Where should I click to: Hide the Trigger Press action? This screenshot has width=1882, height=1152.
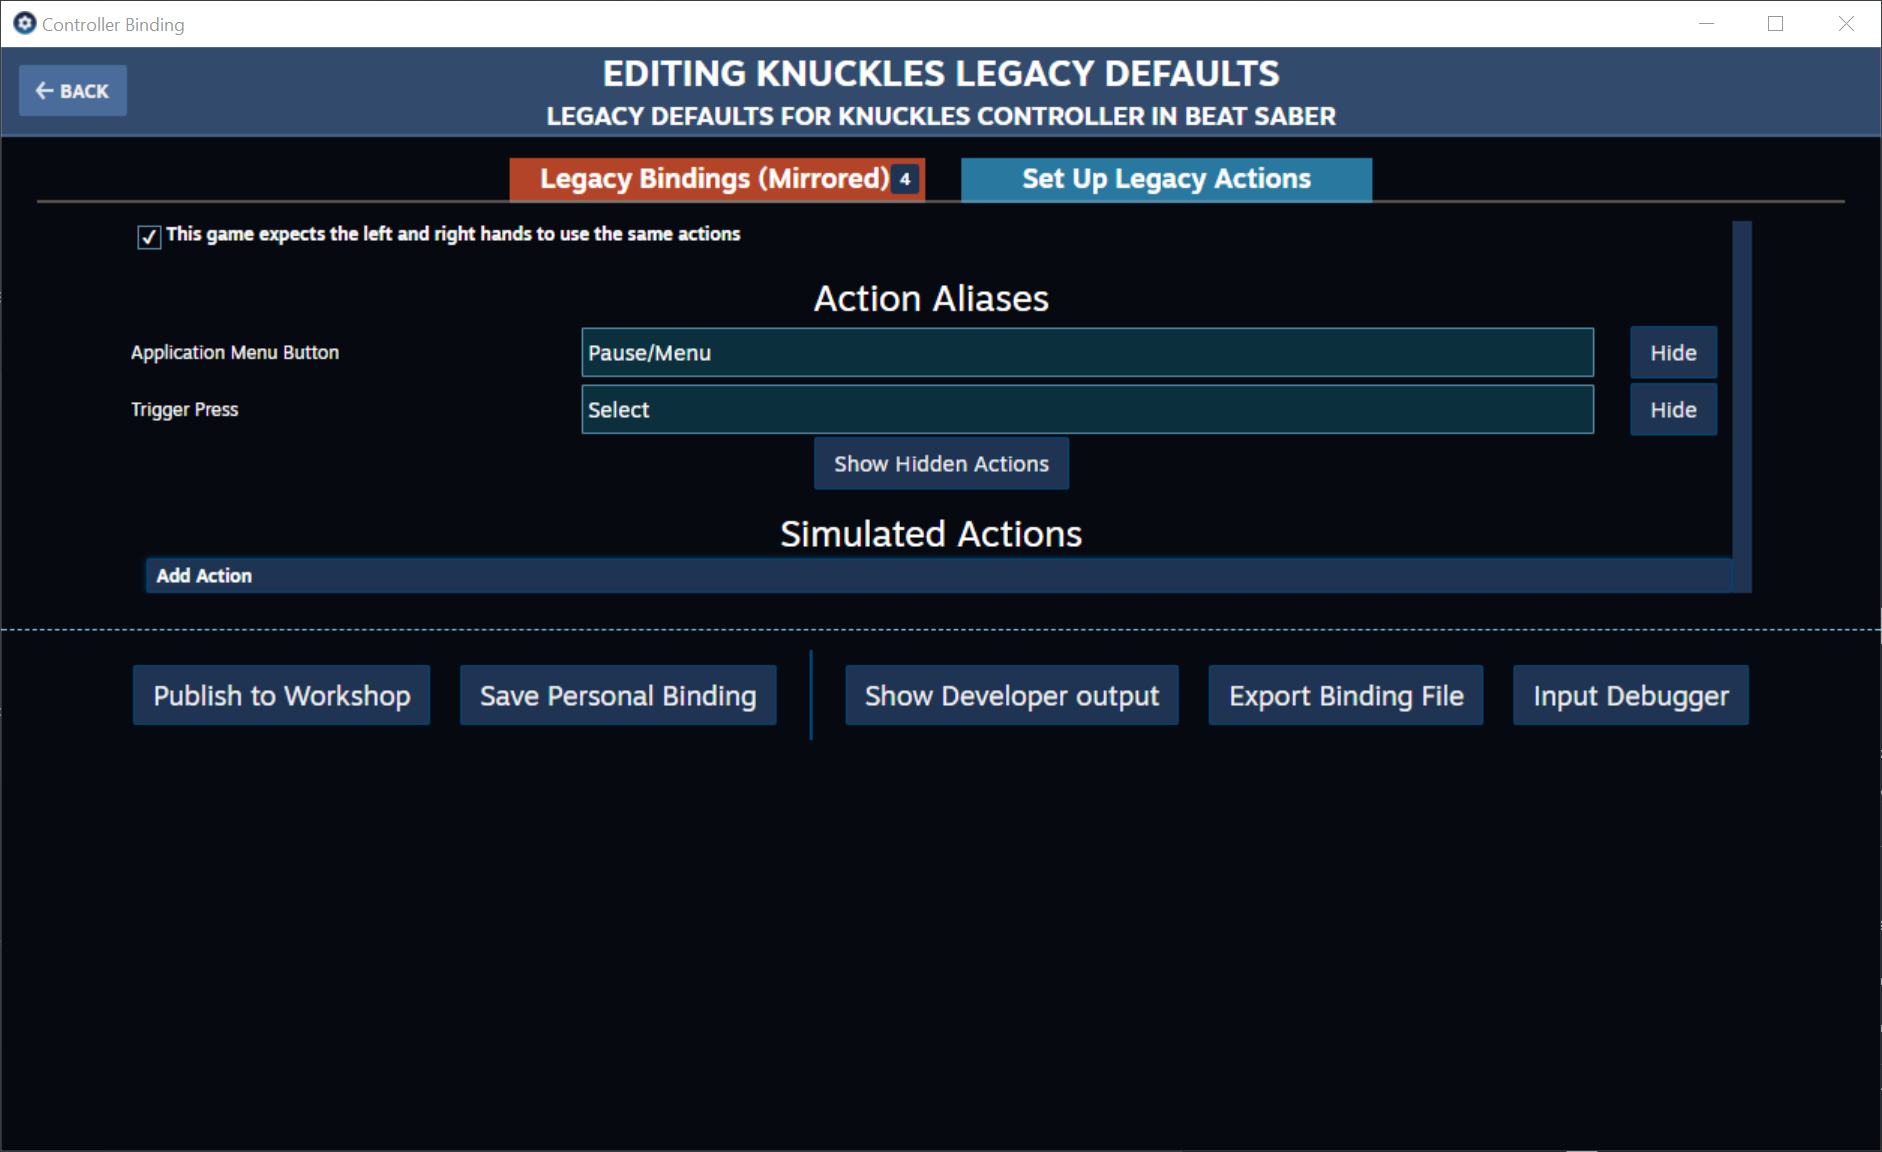[x=1673, y=410]
